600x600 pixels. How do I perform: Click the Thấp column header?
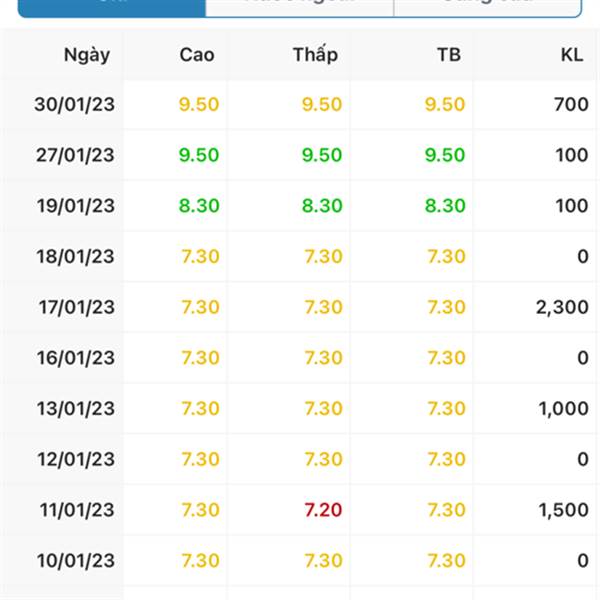(x=315, y=54)
